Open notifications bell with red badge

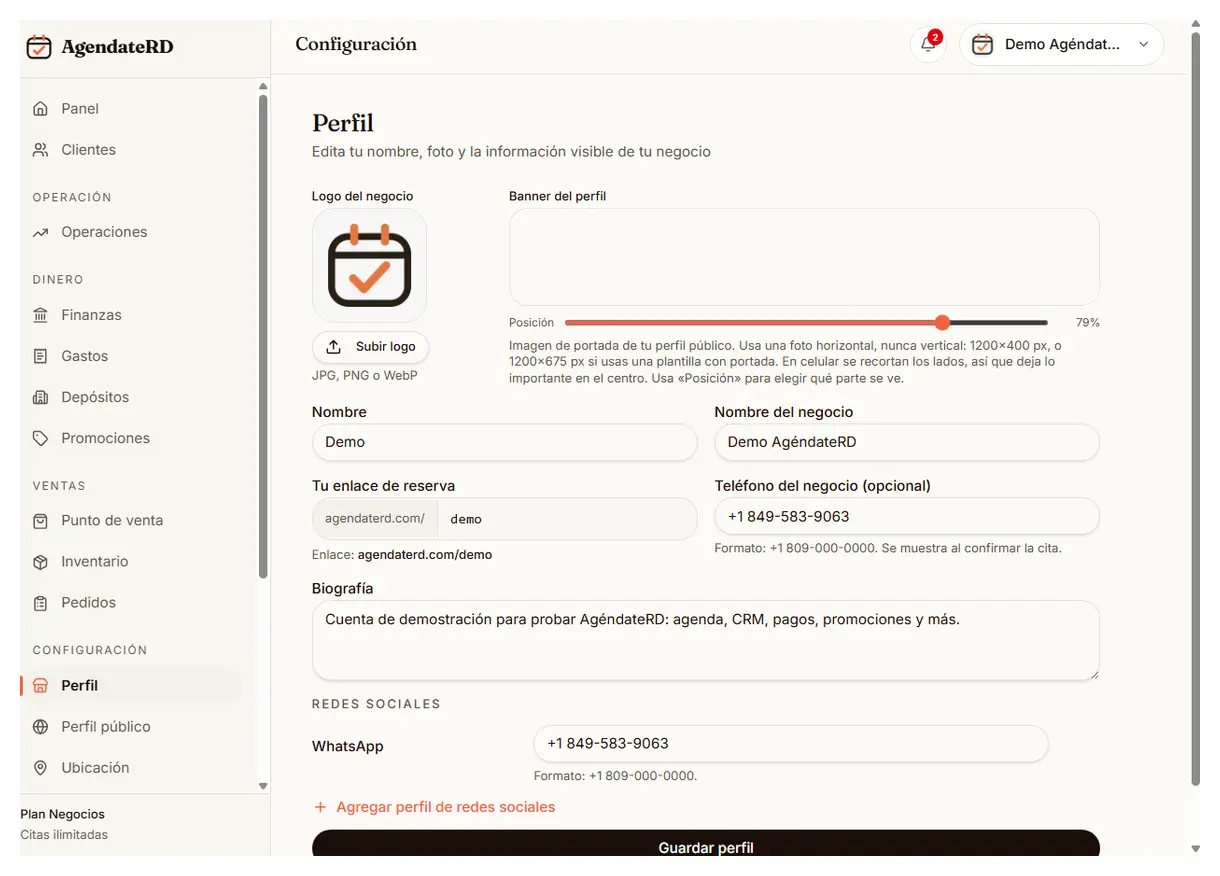[x=928, y=44]
